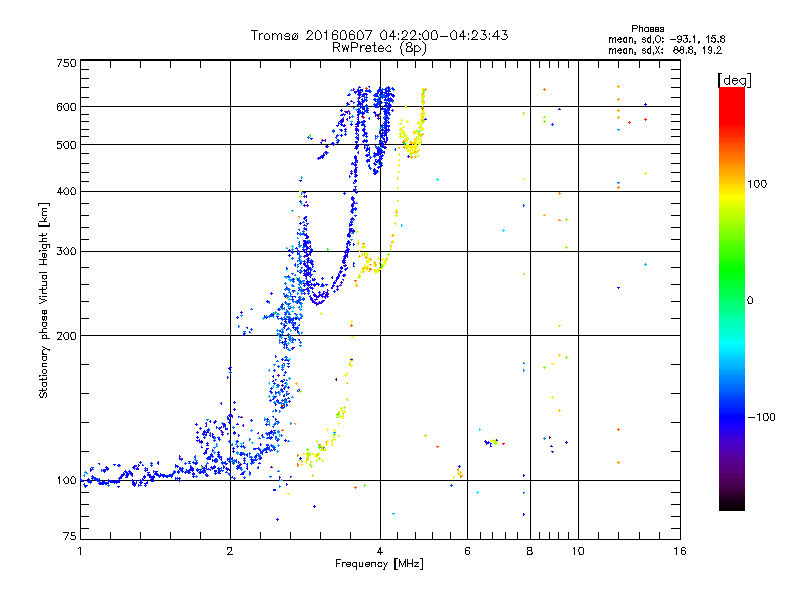
Task: Click the y-axis tick label '200'
Action: coord(67,336)
